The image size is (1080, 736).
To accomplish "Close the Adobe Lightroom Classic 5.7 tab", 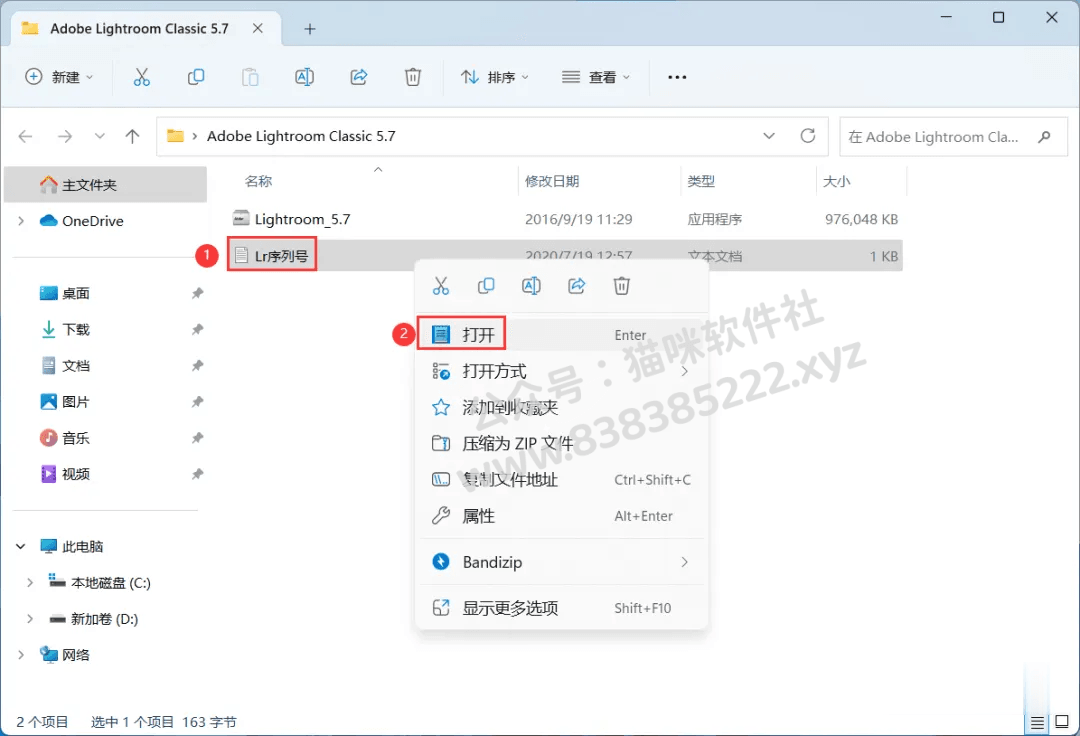I will [258, 28].
